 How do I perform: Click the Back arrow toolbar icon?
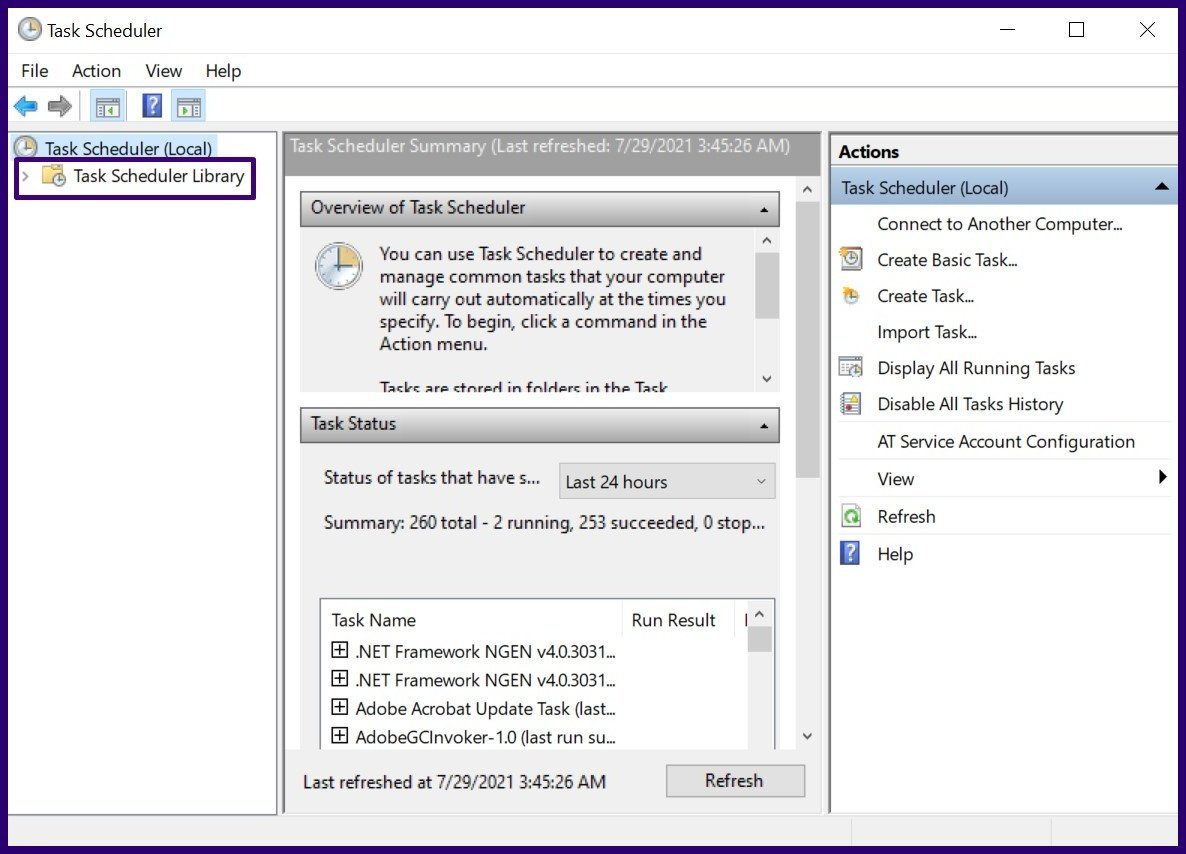26,106
